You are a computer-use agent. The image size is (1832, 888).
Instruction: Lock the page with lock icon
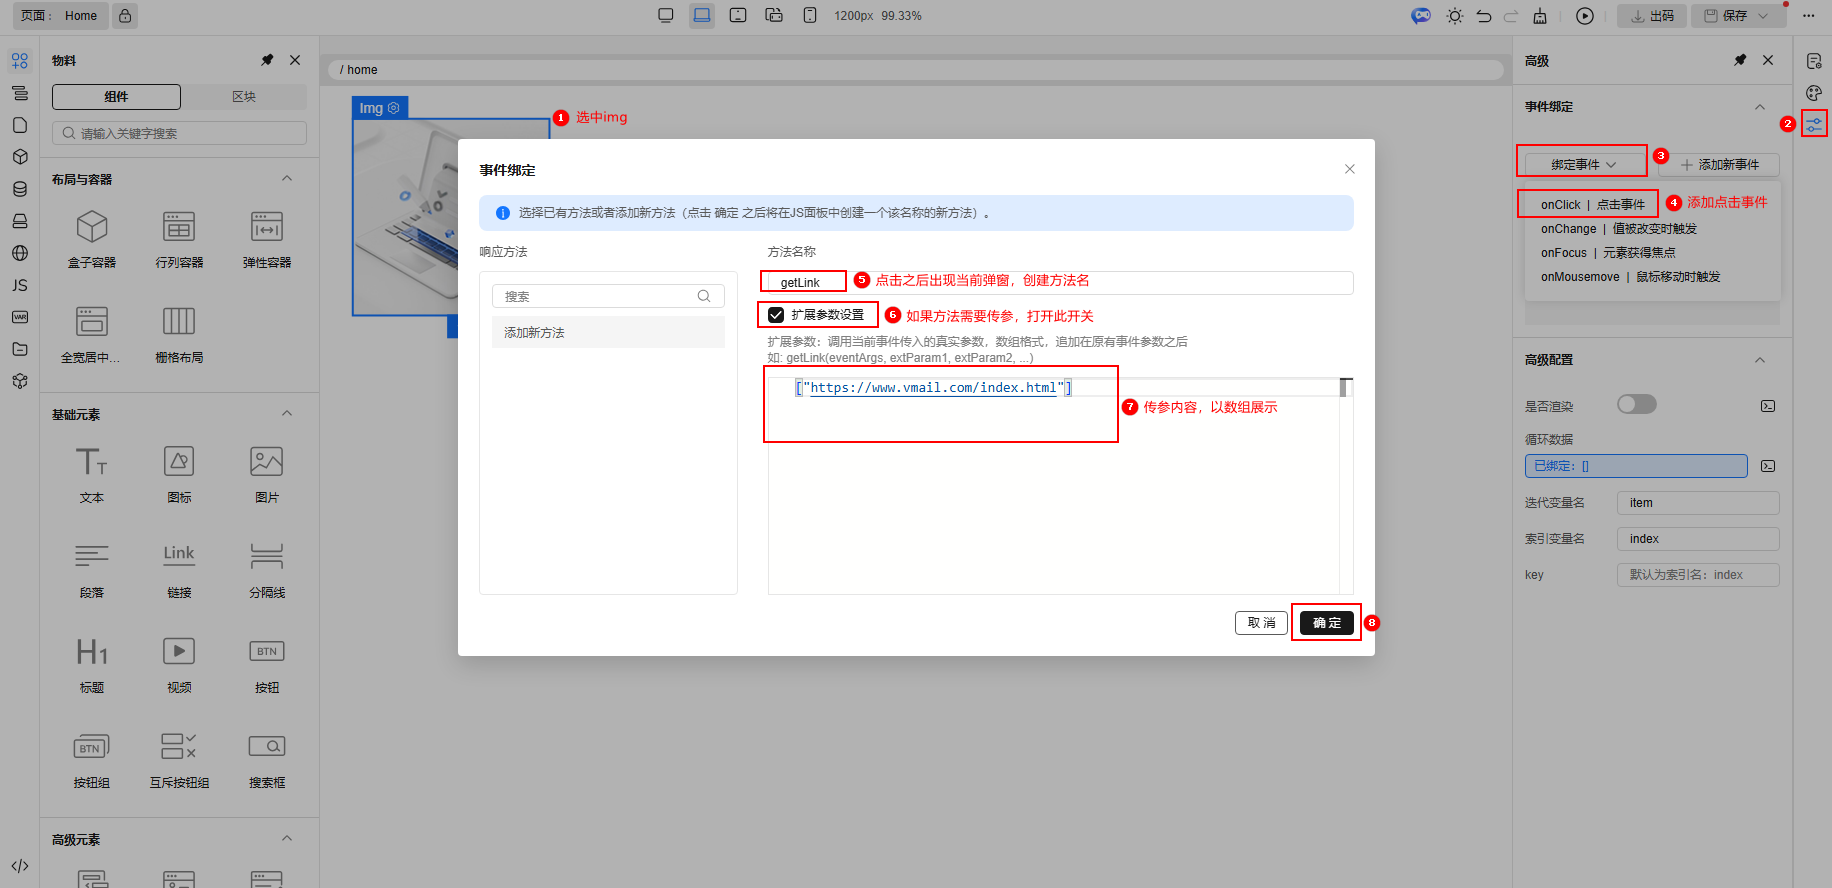125,16
